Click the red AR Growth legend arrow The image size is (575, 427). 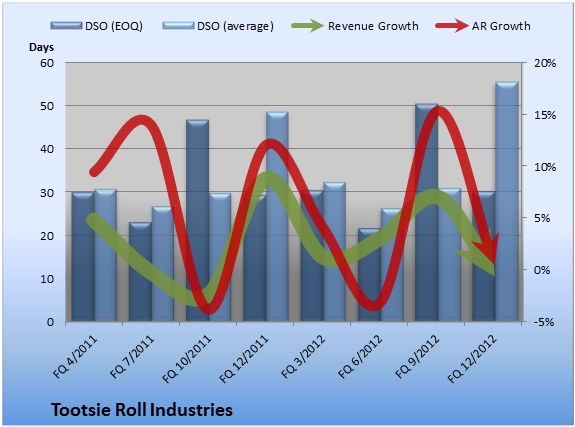coord(452,26)
